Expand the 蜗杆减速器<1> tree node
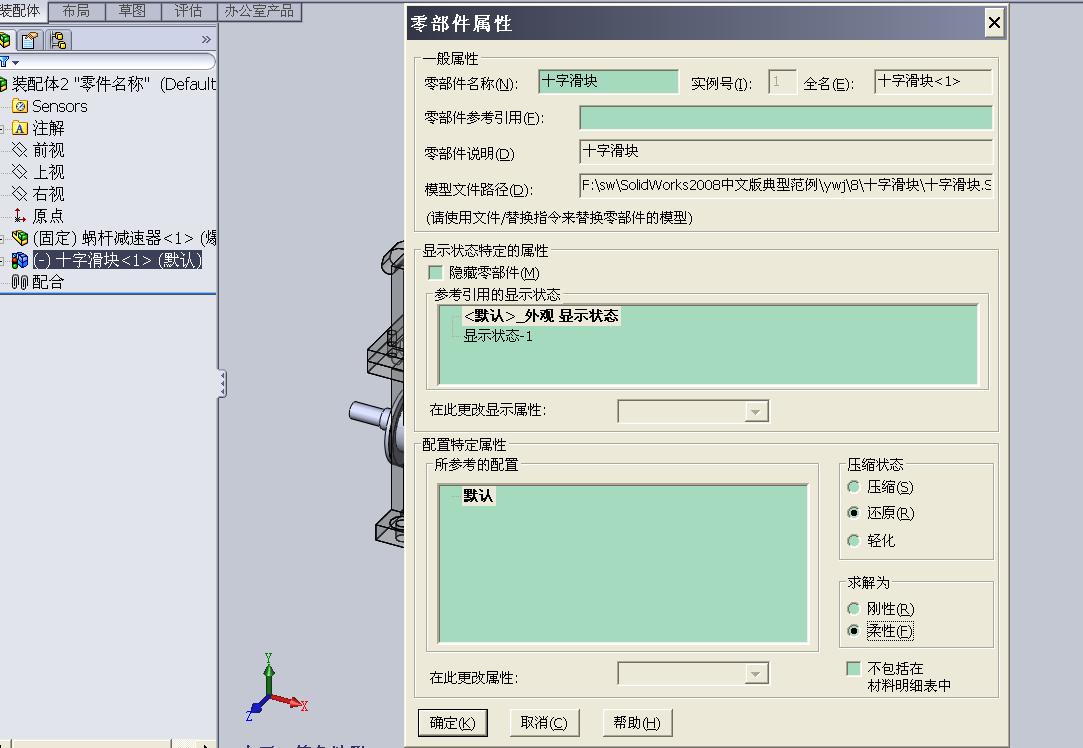 [x=2, y=238]
